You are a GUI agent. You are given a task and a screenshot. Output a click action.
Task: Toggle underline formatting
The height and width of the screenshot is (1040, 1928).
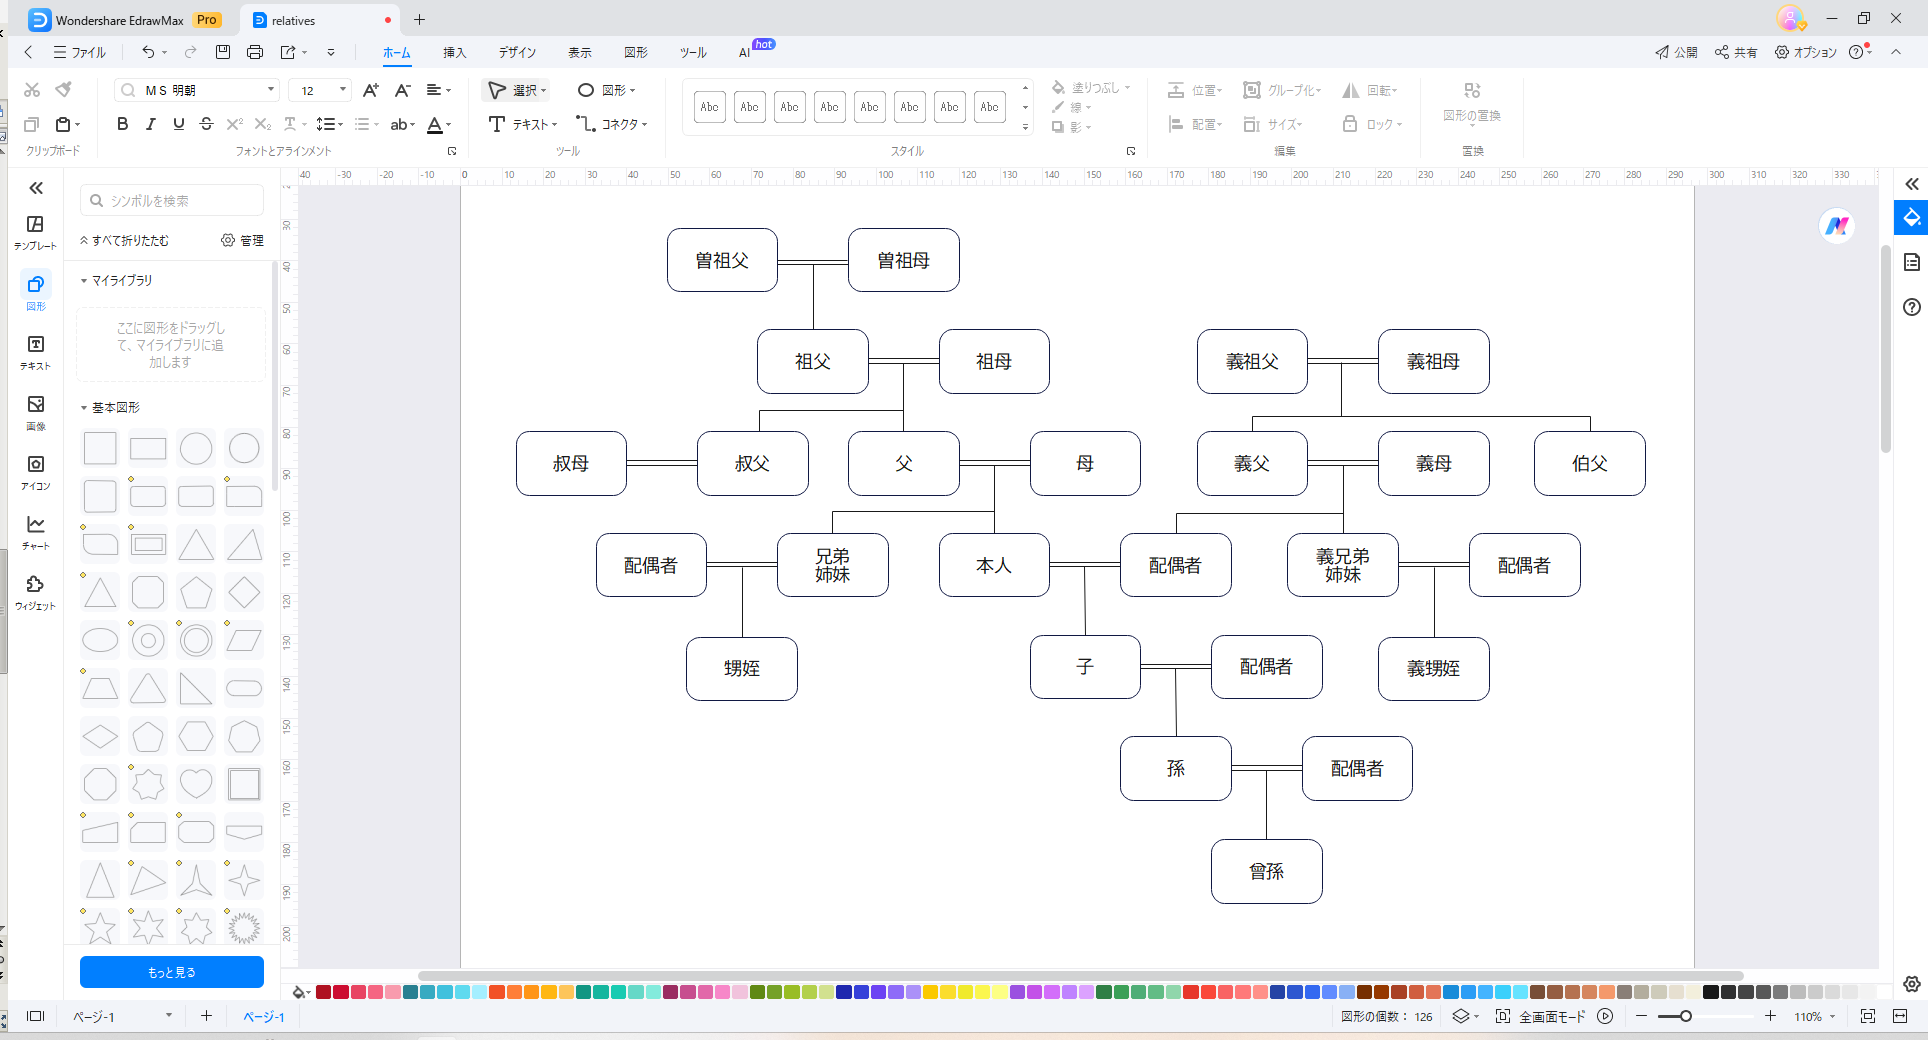[x=178, y=124]
